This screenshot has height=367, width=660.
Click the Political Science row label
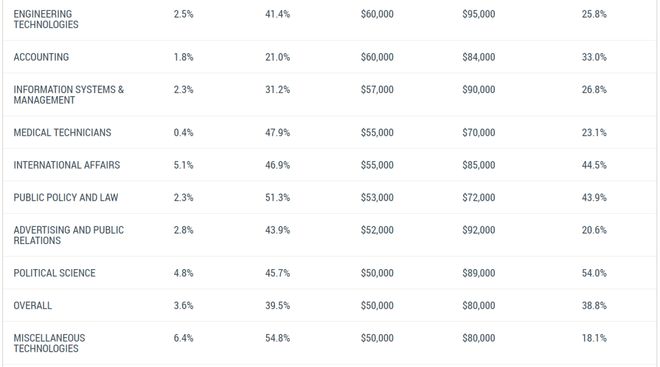coord(54,273)
